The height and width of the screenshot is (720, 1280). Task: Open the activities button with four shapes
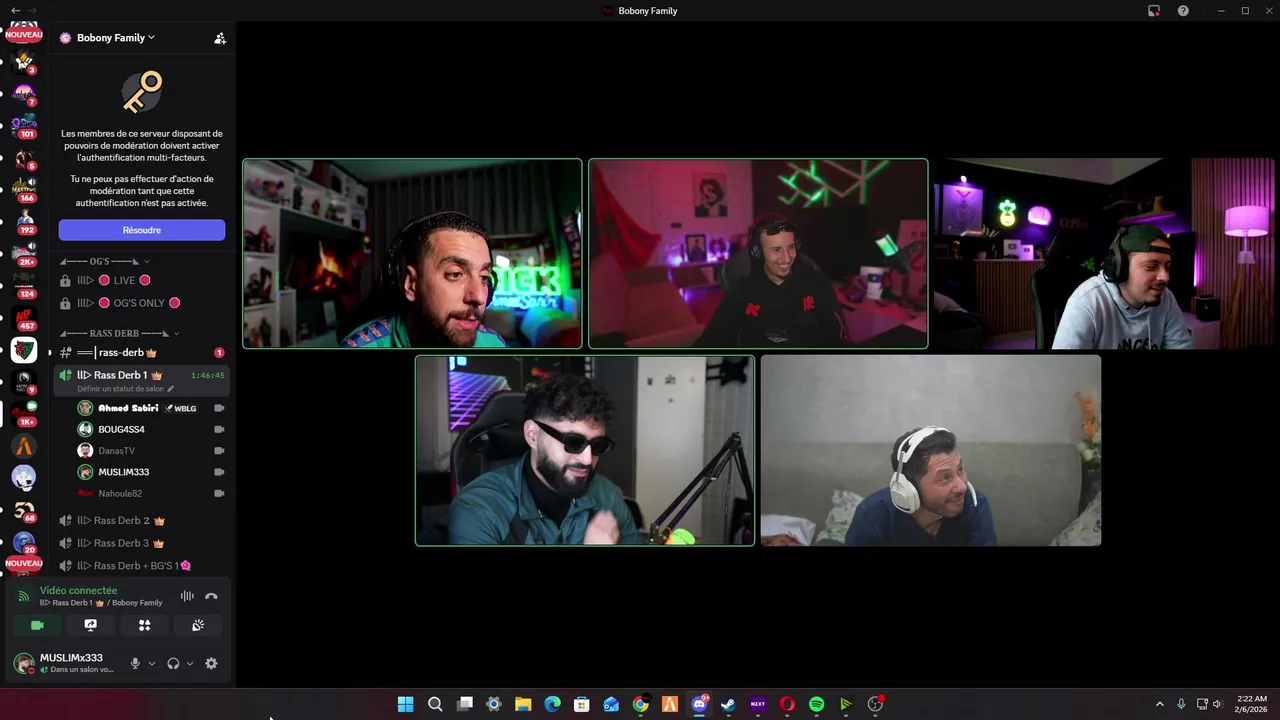tap(144, 625)
